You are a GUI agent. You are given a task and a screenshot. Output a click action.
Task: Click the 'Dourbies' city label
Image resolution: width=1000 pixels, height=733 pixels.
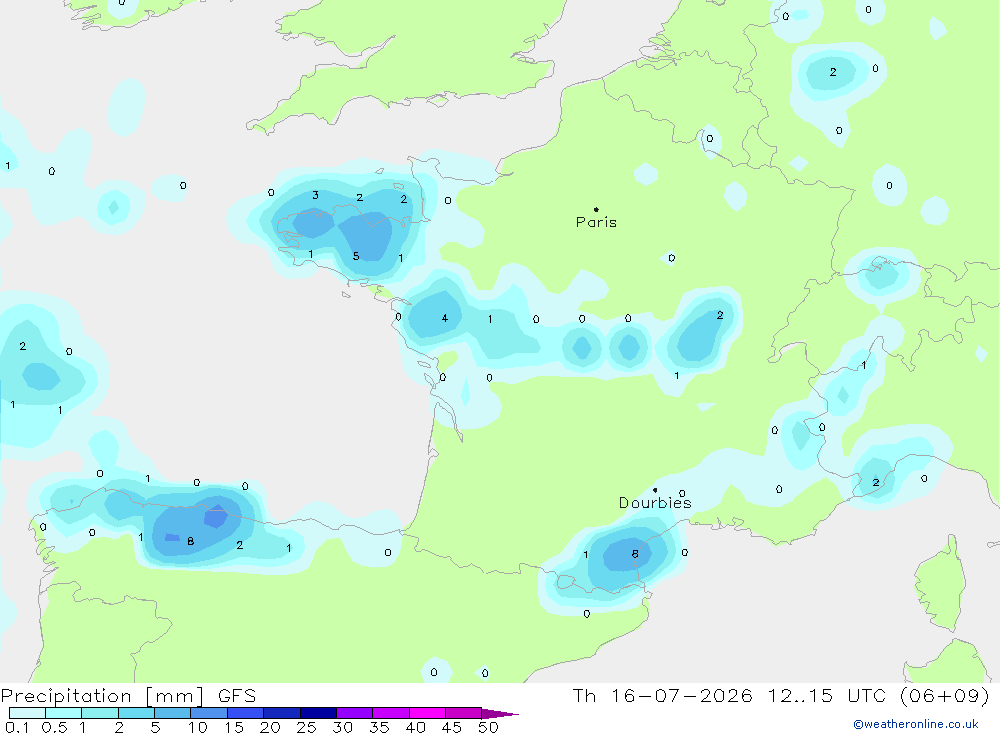pos(655,503)
